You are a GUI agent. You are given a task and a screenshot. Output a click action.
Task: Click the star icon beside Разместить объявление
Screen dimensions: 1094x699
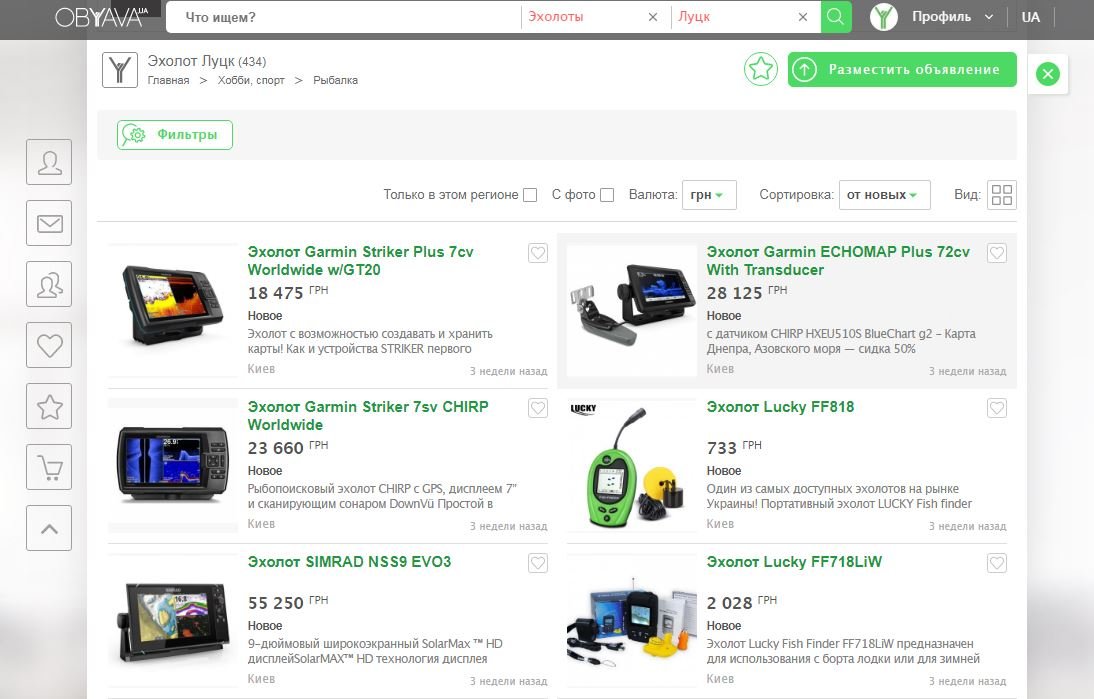click(760, 69)
